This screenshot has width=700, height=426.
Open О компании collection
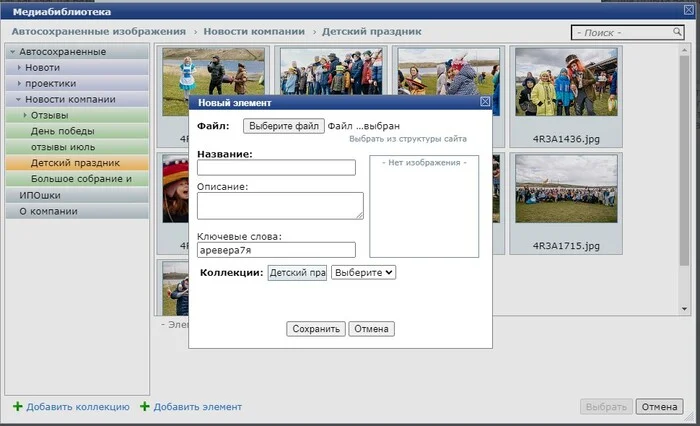click(x=77, y=211)
